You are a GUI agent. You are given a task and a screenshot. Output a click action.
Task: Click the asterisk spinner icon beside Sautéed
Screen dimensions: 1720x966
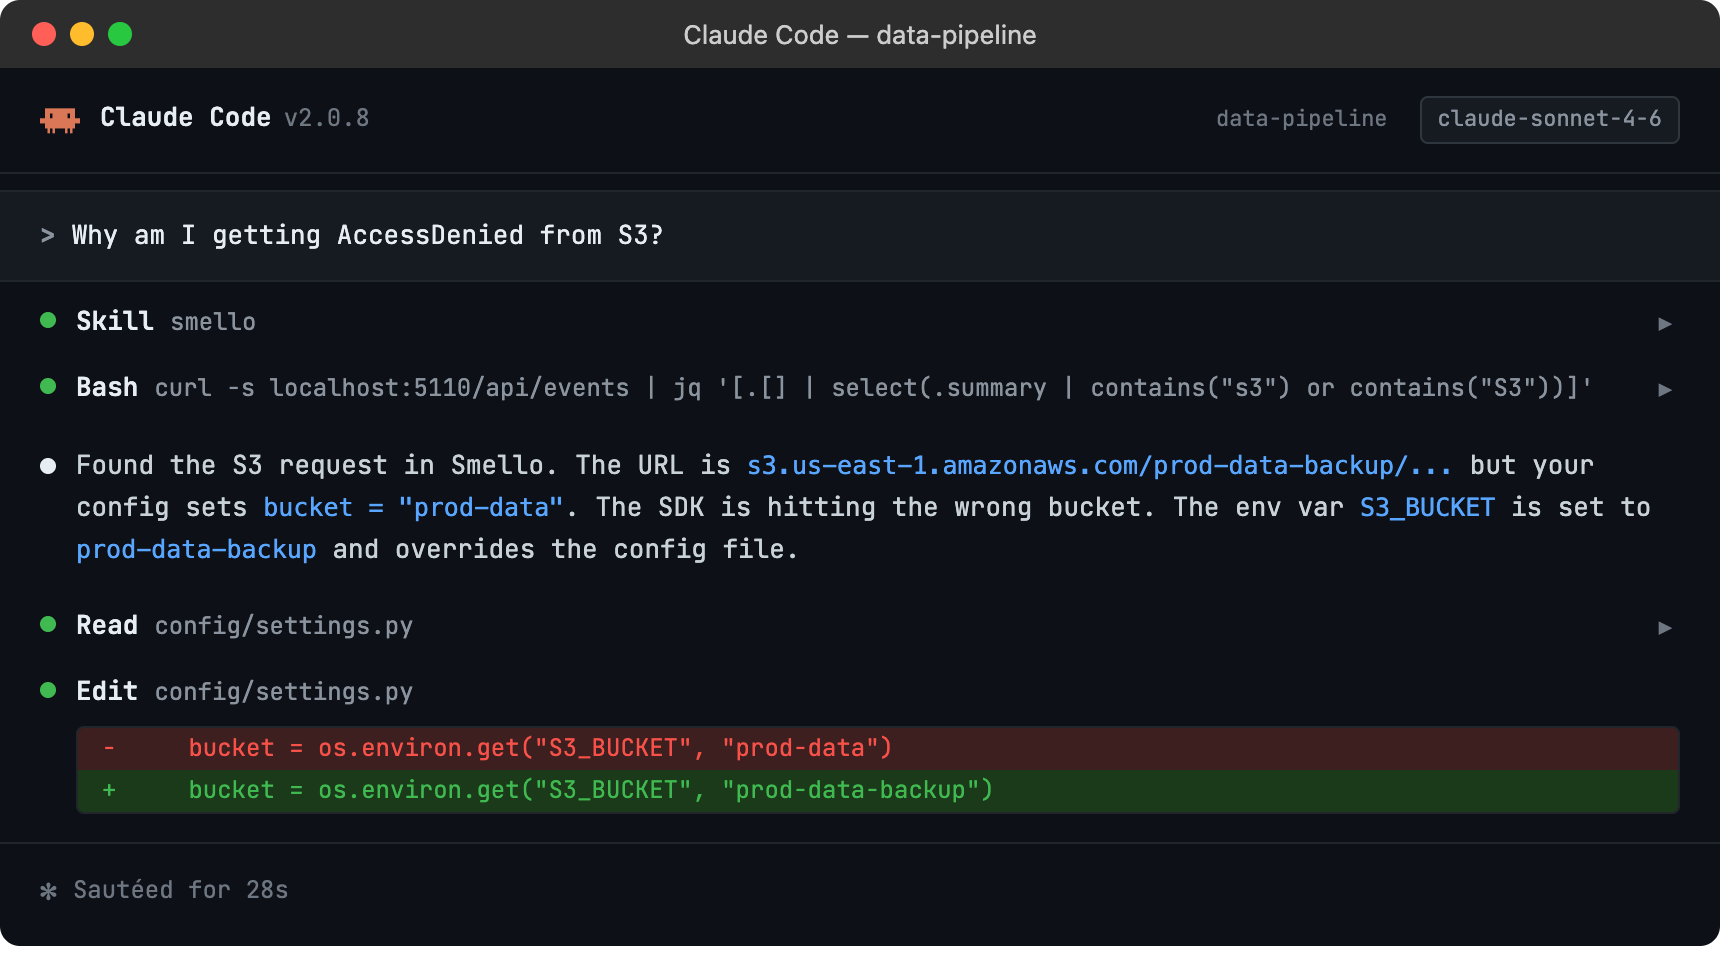pos(48,891)
